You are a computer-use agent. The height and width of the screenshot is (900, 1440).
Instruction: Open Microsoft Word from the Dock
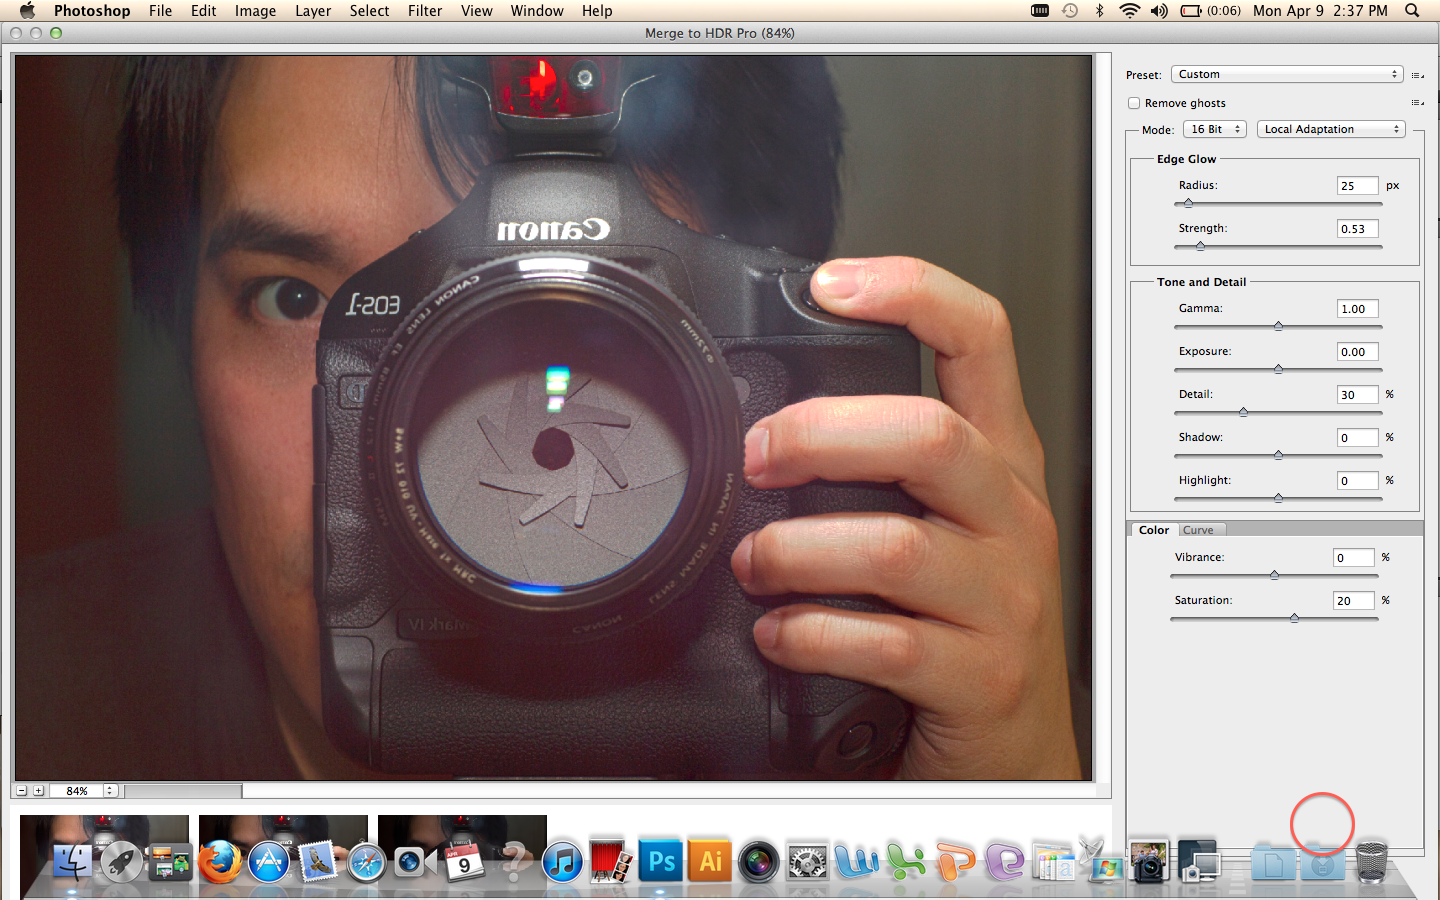tap(856, 861)
